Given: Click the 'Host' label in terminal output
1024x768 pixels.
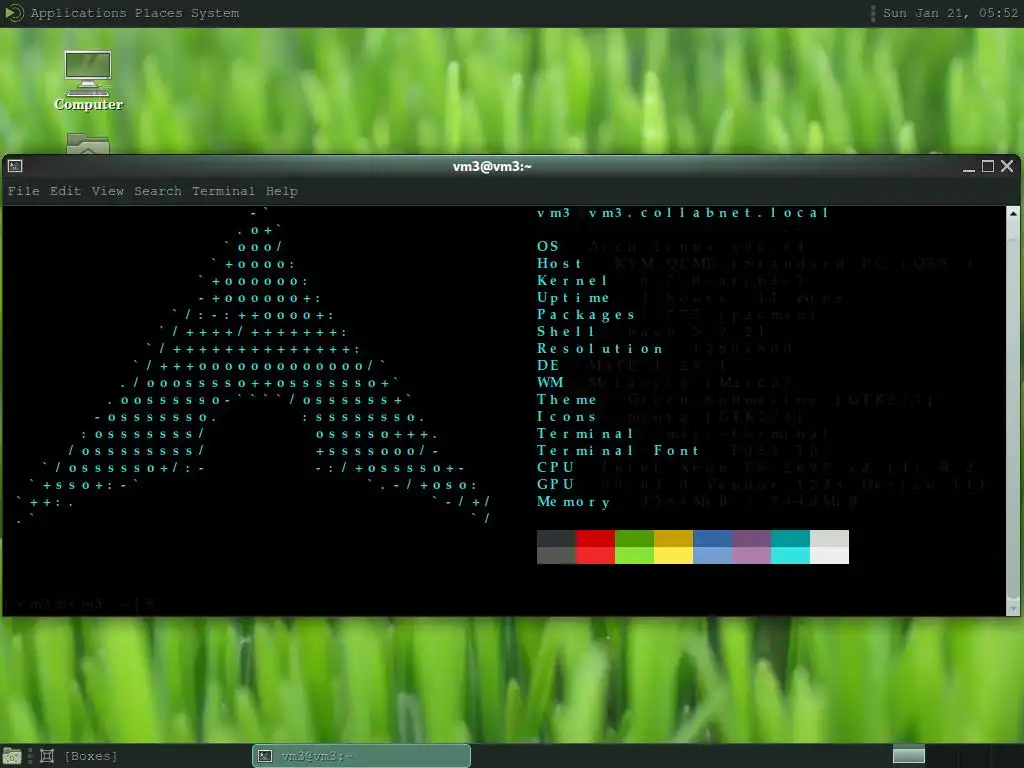Looking at the screenshot, I should pos(559,263).
